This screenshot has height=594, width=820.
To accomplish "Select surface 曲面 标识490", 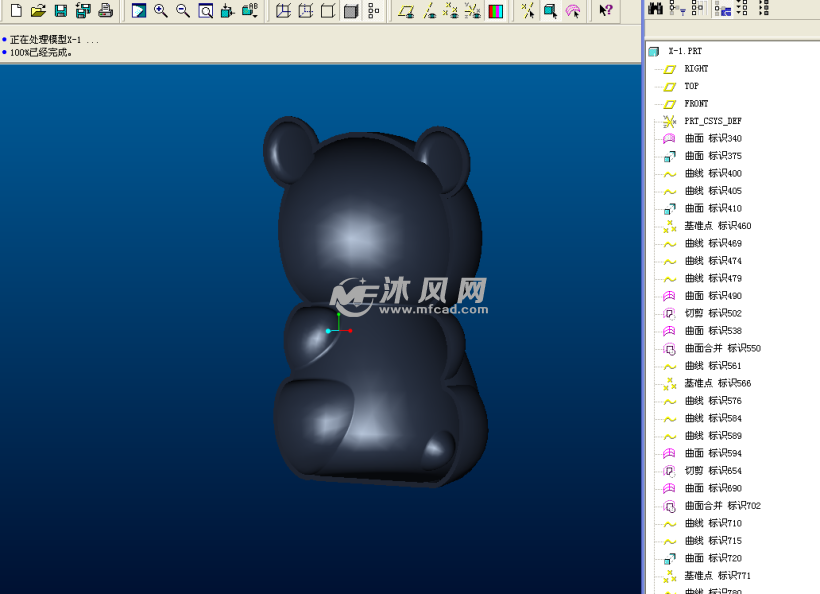I will pos(713,295).
